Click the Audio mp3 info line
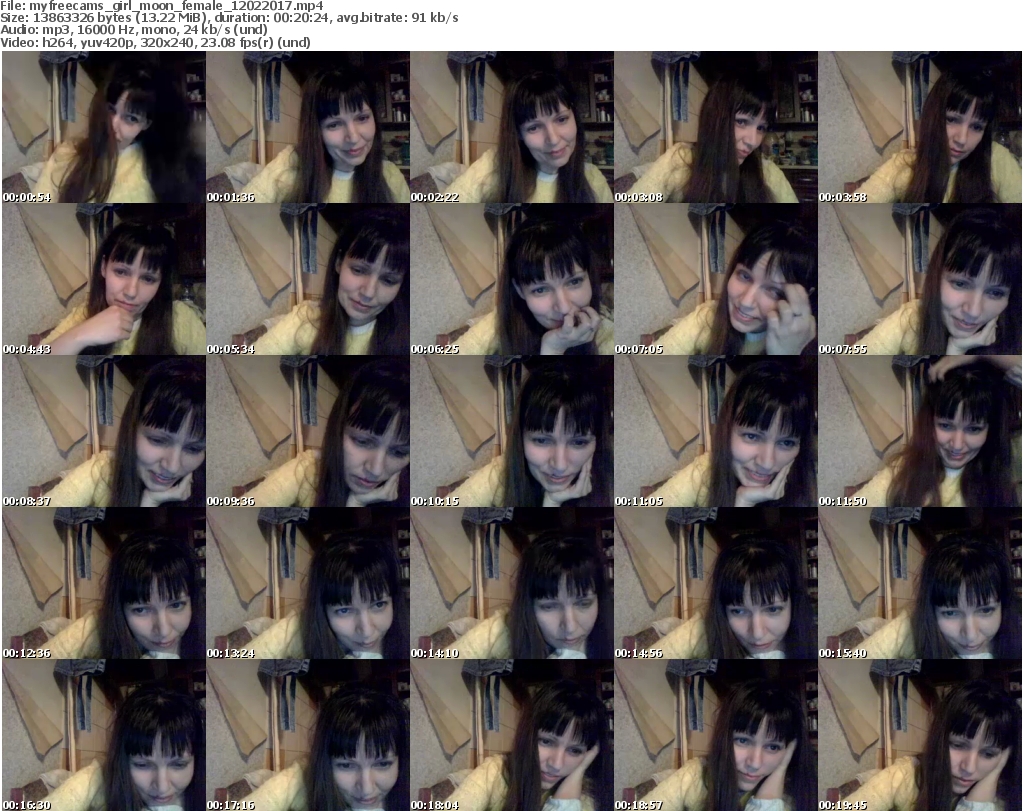1024x811 pixels. pyautogui.click(x=134, y=29)
